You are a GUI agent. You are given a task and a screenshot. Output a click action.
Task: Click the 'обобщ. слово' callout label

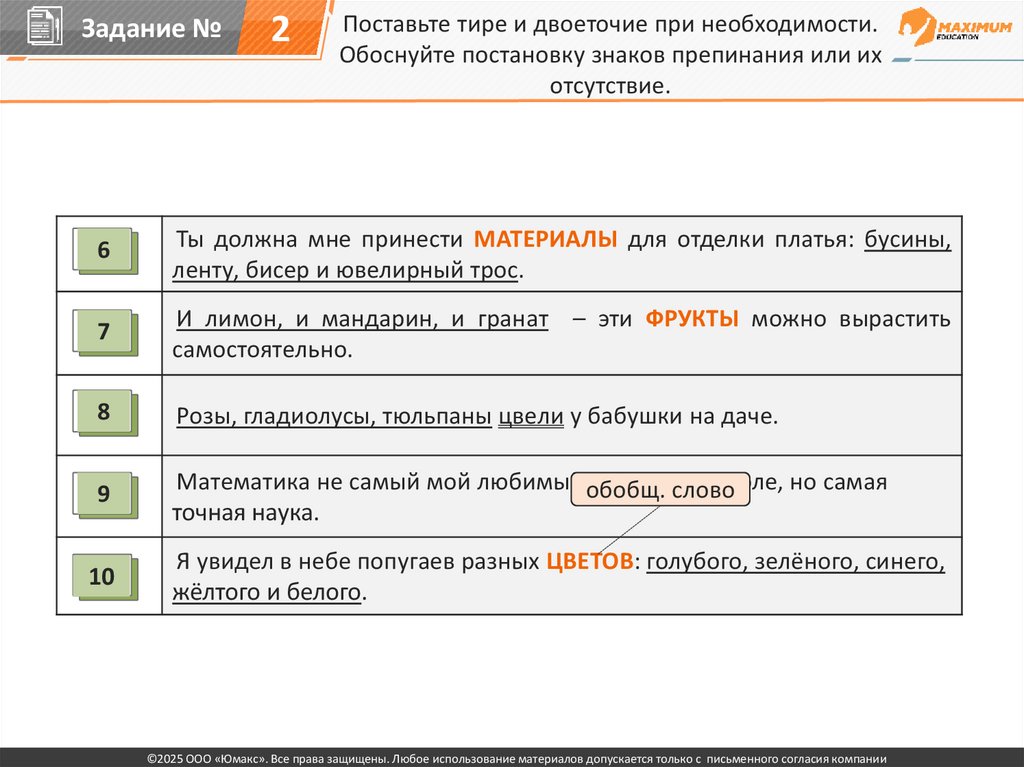pyautogui.click(x=660, y=489)
